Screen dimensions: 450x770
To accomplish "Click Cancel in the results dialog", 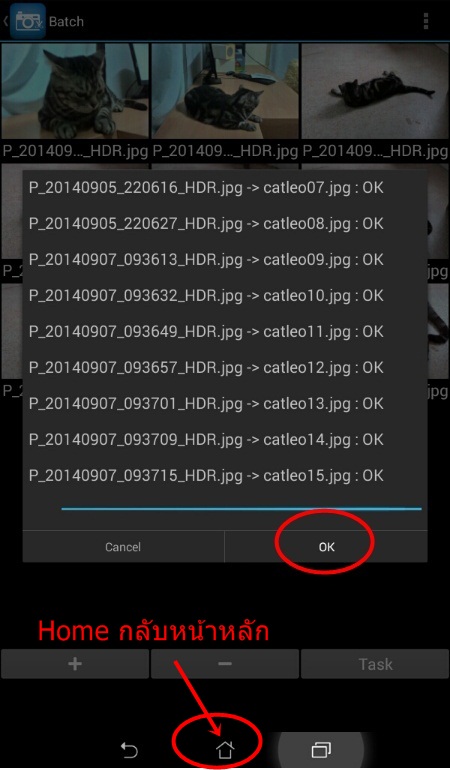I will (123, 547).
